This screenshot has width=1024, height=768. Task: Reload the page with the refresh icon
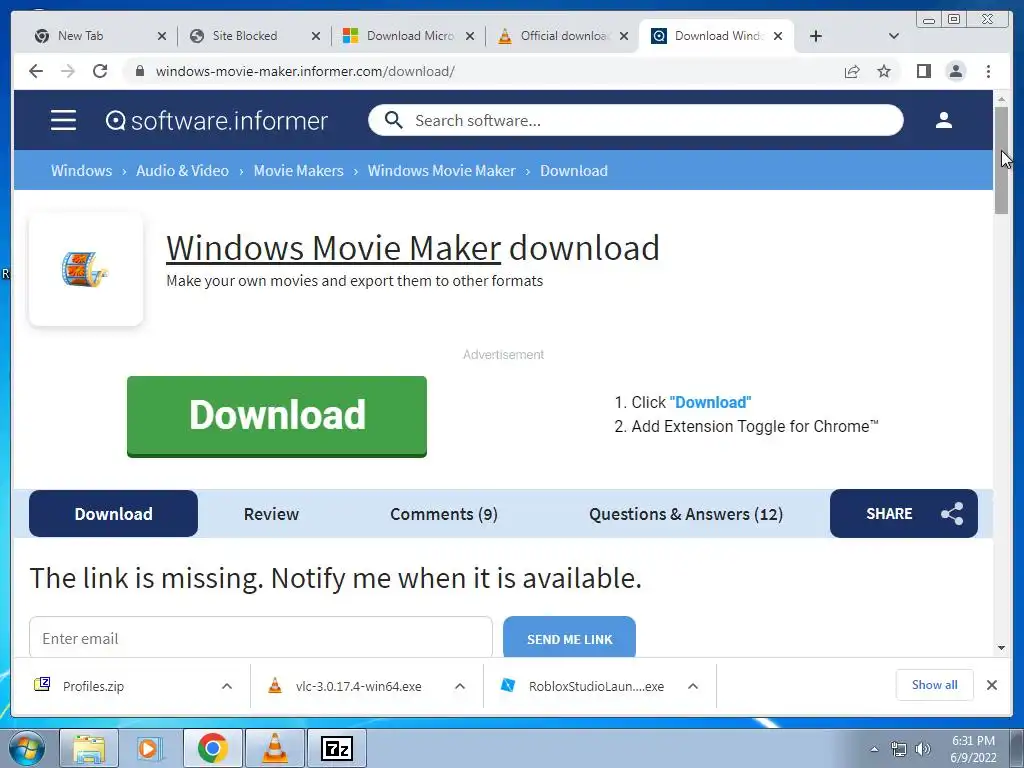(100, 71)
